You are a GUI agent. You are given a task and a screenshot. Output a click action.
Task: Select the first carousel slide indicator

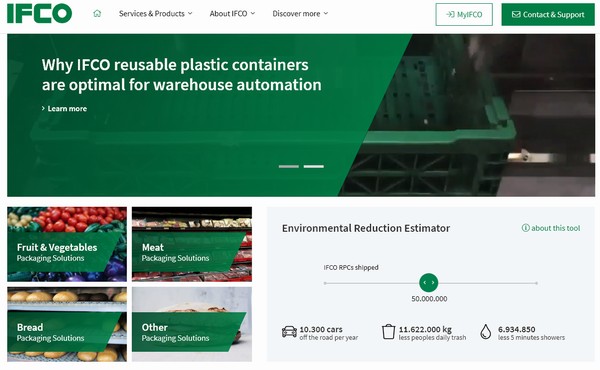(289, 166)
